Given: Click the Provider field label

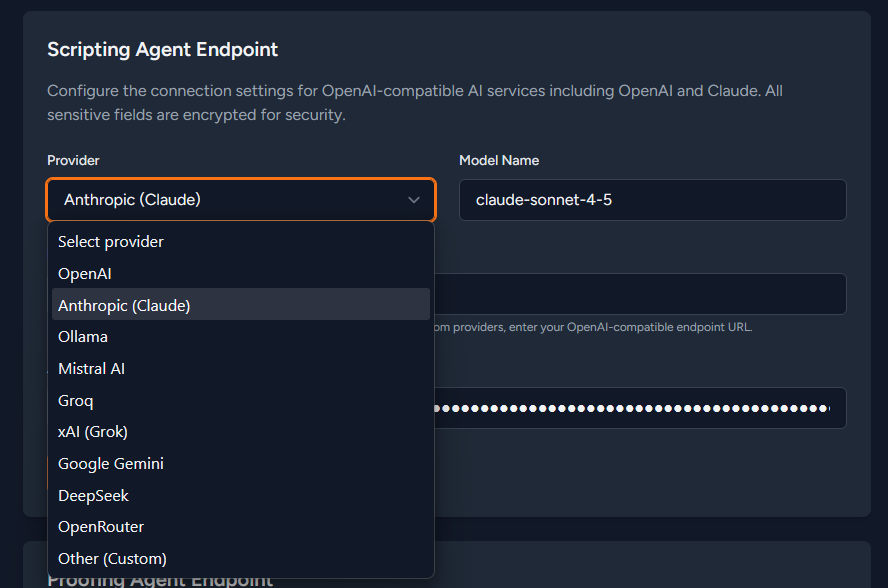Looking at the screenshot, I should click(73, 161).
